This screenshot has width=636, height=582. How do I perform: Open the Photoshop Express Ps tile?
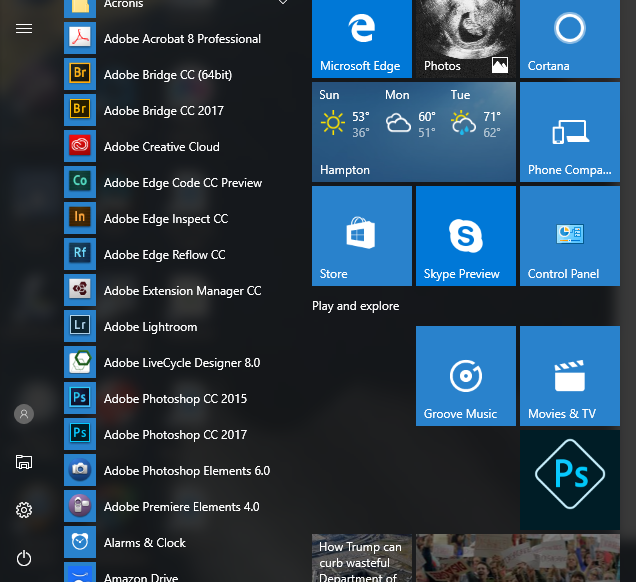[x=570, y=480]
